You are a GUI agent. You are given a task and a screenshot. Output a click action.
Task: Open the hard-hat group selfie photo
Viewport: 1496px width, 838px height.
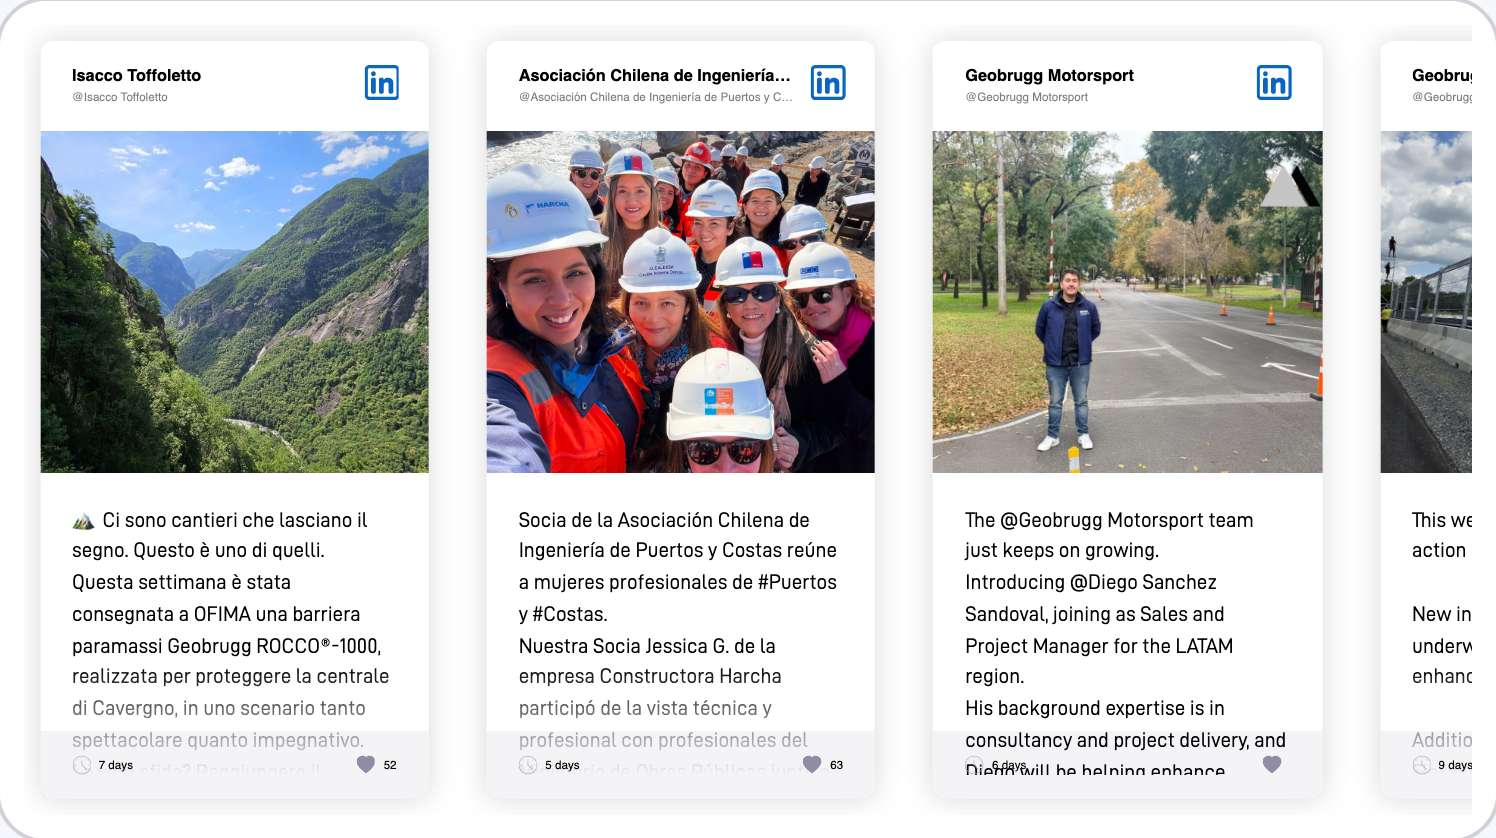681,302
